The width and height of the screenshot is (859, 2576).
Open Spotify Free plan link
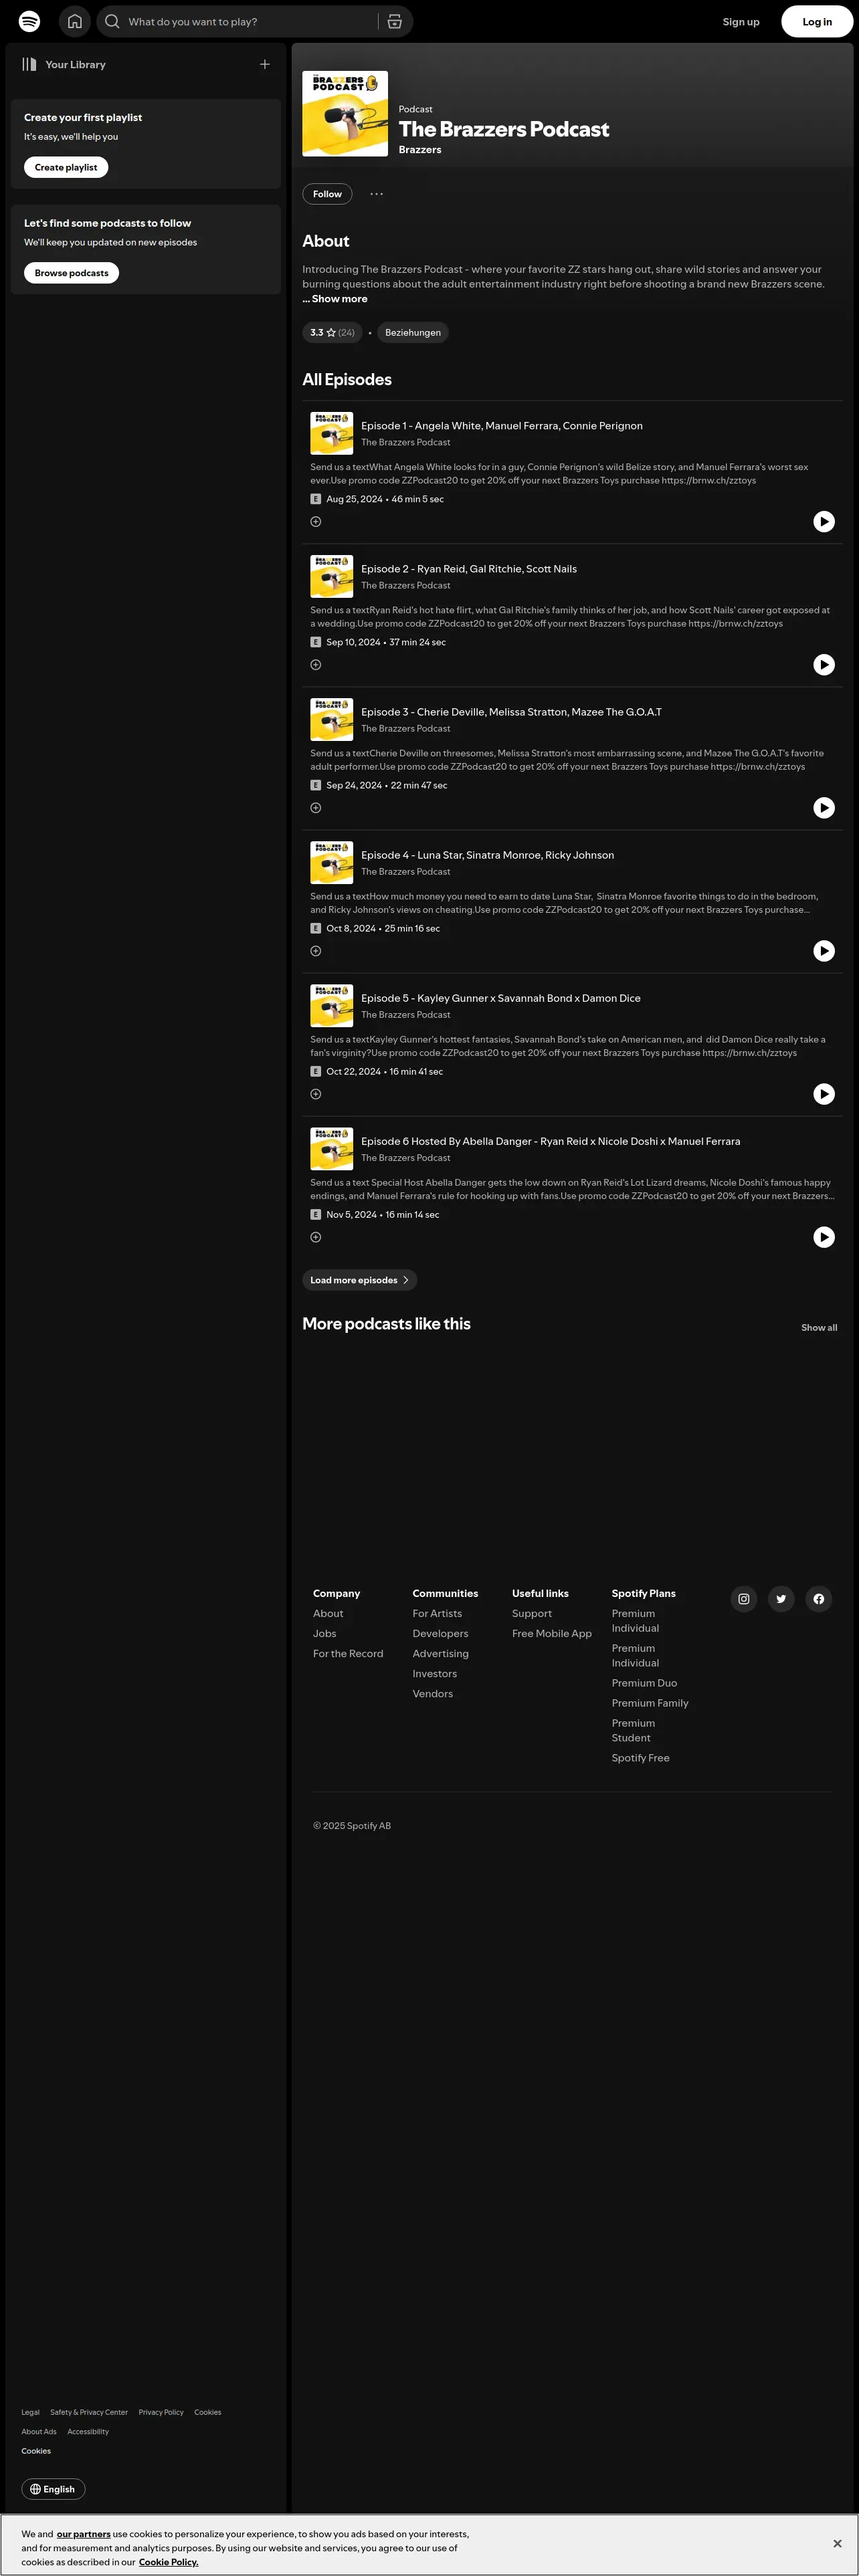pyautogui.click(x=641, y=1757)
